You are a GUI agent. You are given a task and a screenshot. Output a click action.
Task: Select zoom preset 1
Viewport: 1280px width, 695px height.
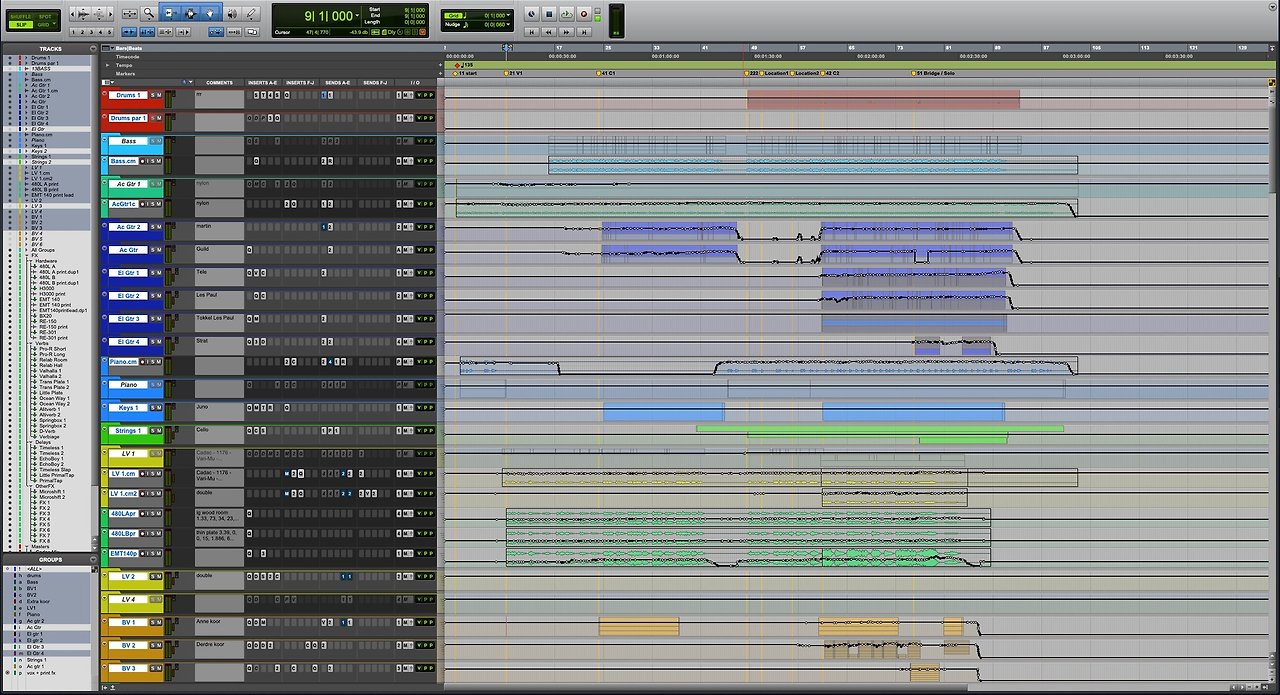click(x=73, y=31)
